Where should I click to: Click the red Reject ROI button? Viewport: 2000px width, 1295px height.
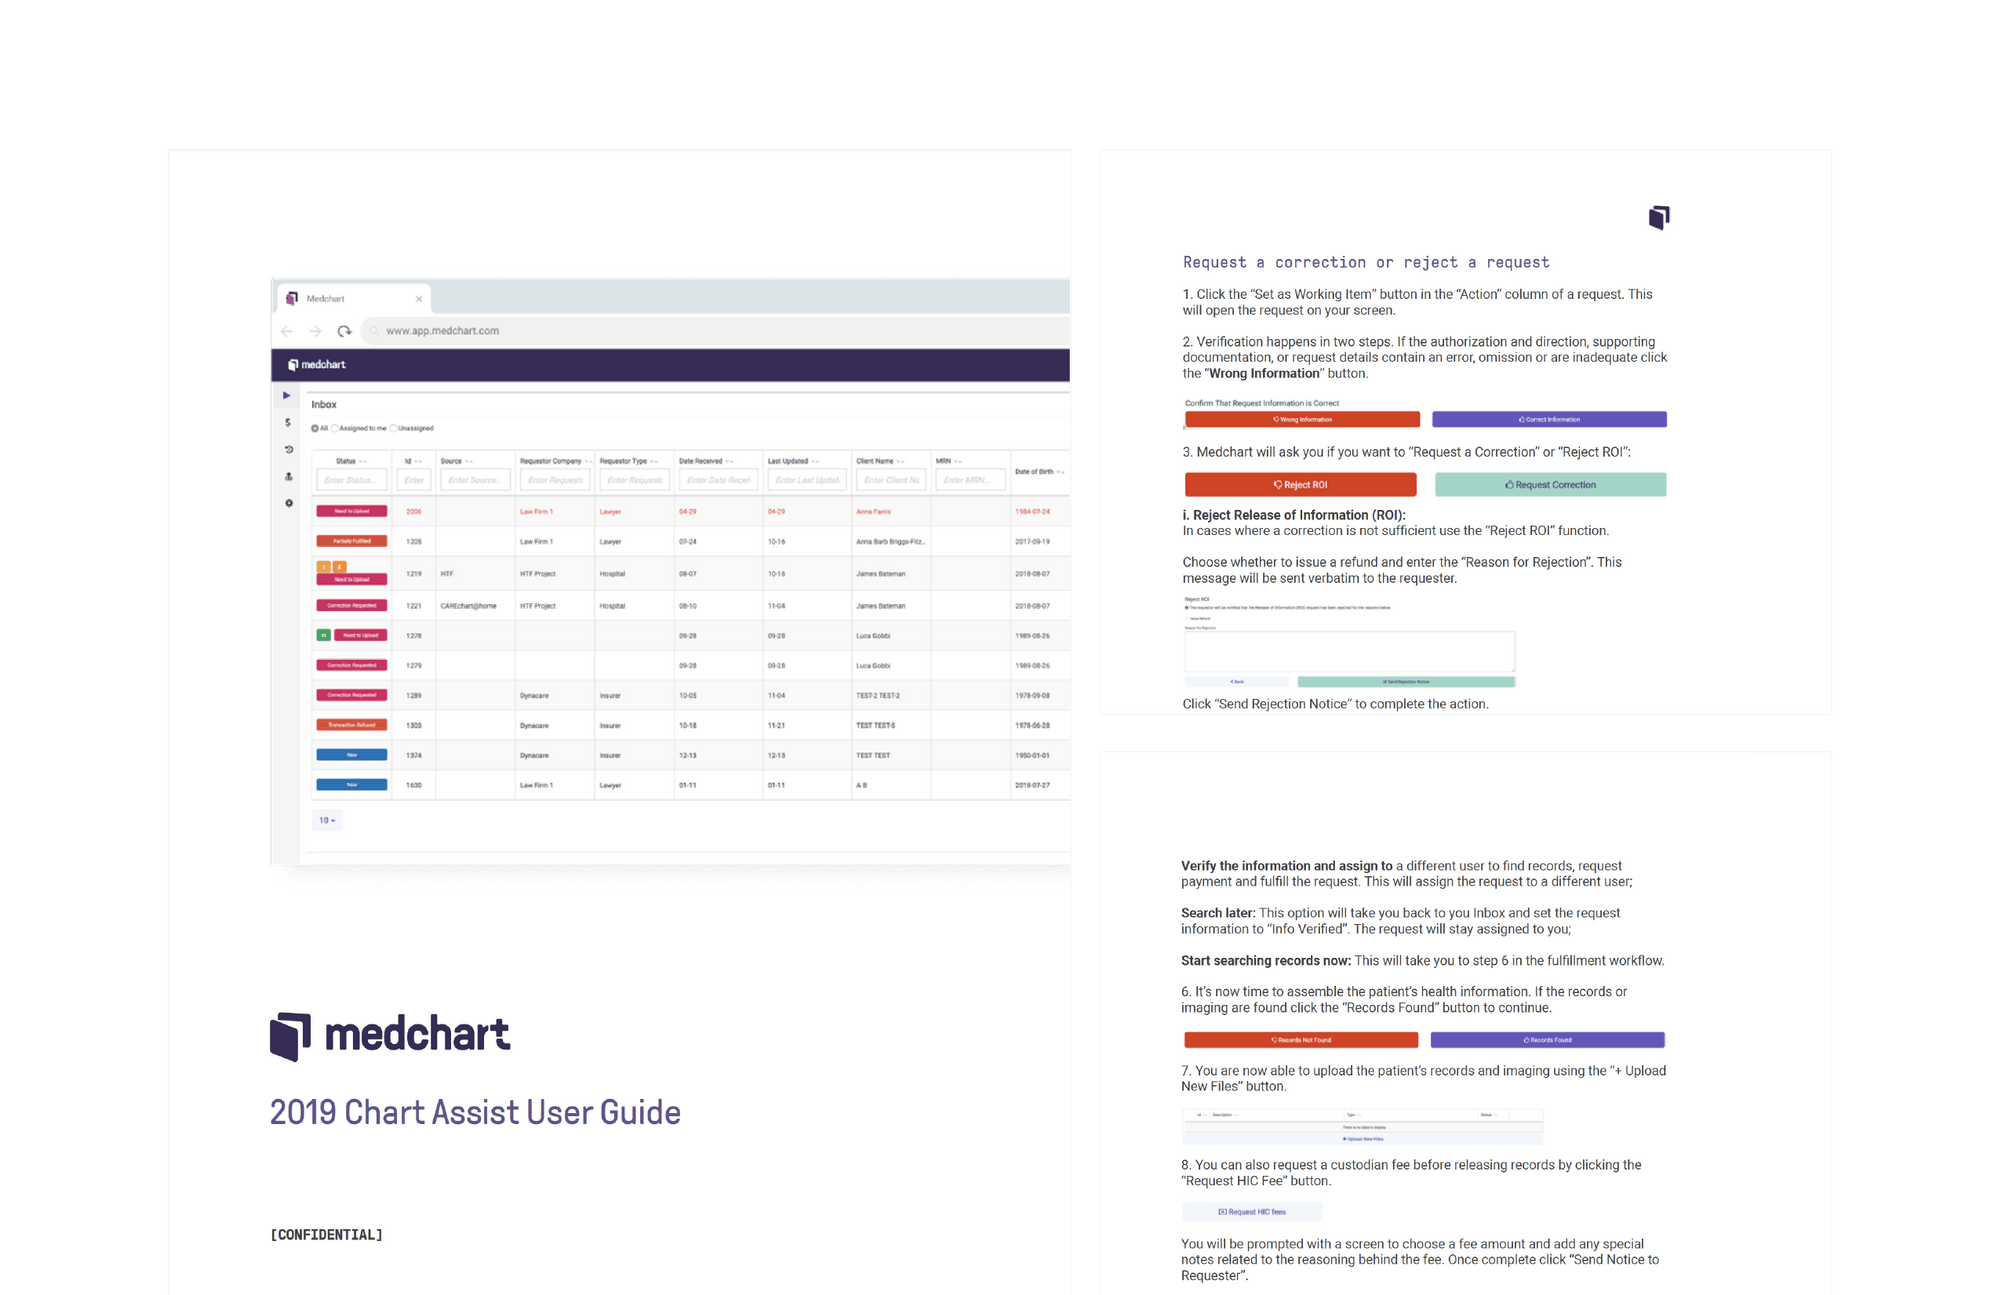click(1300, 485)
